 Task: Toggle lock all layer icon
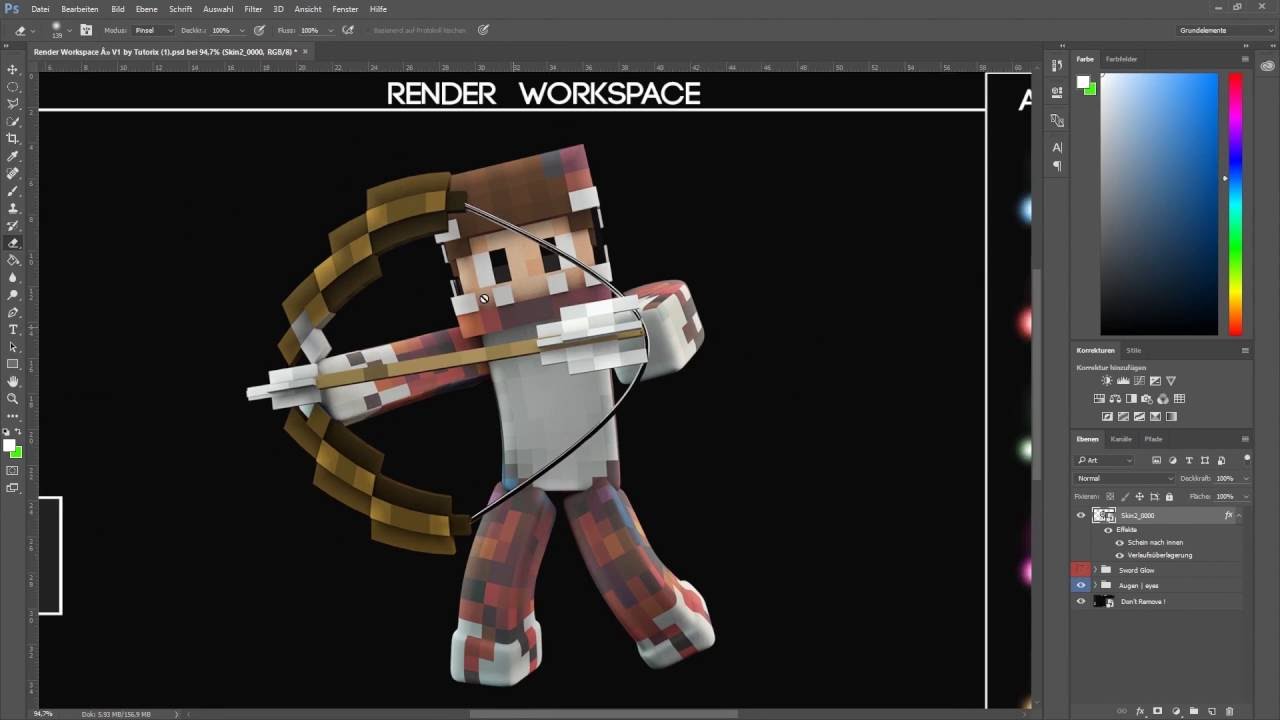click(x=1169, y=496)
